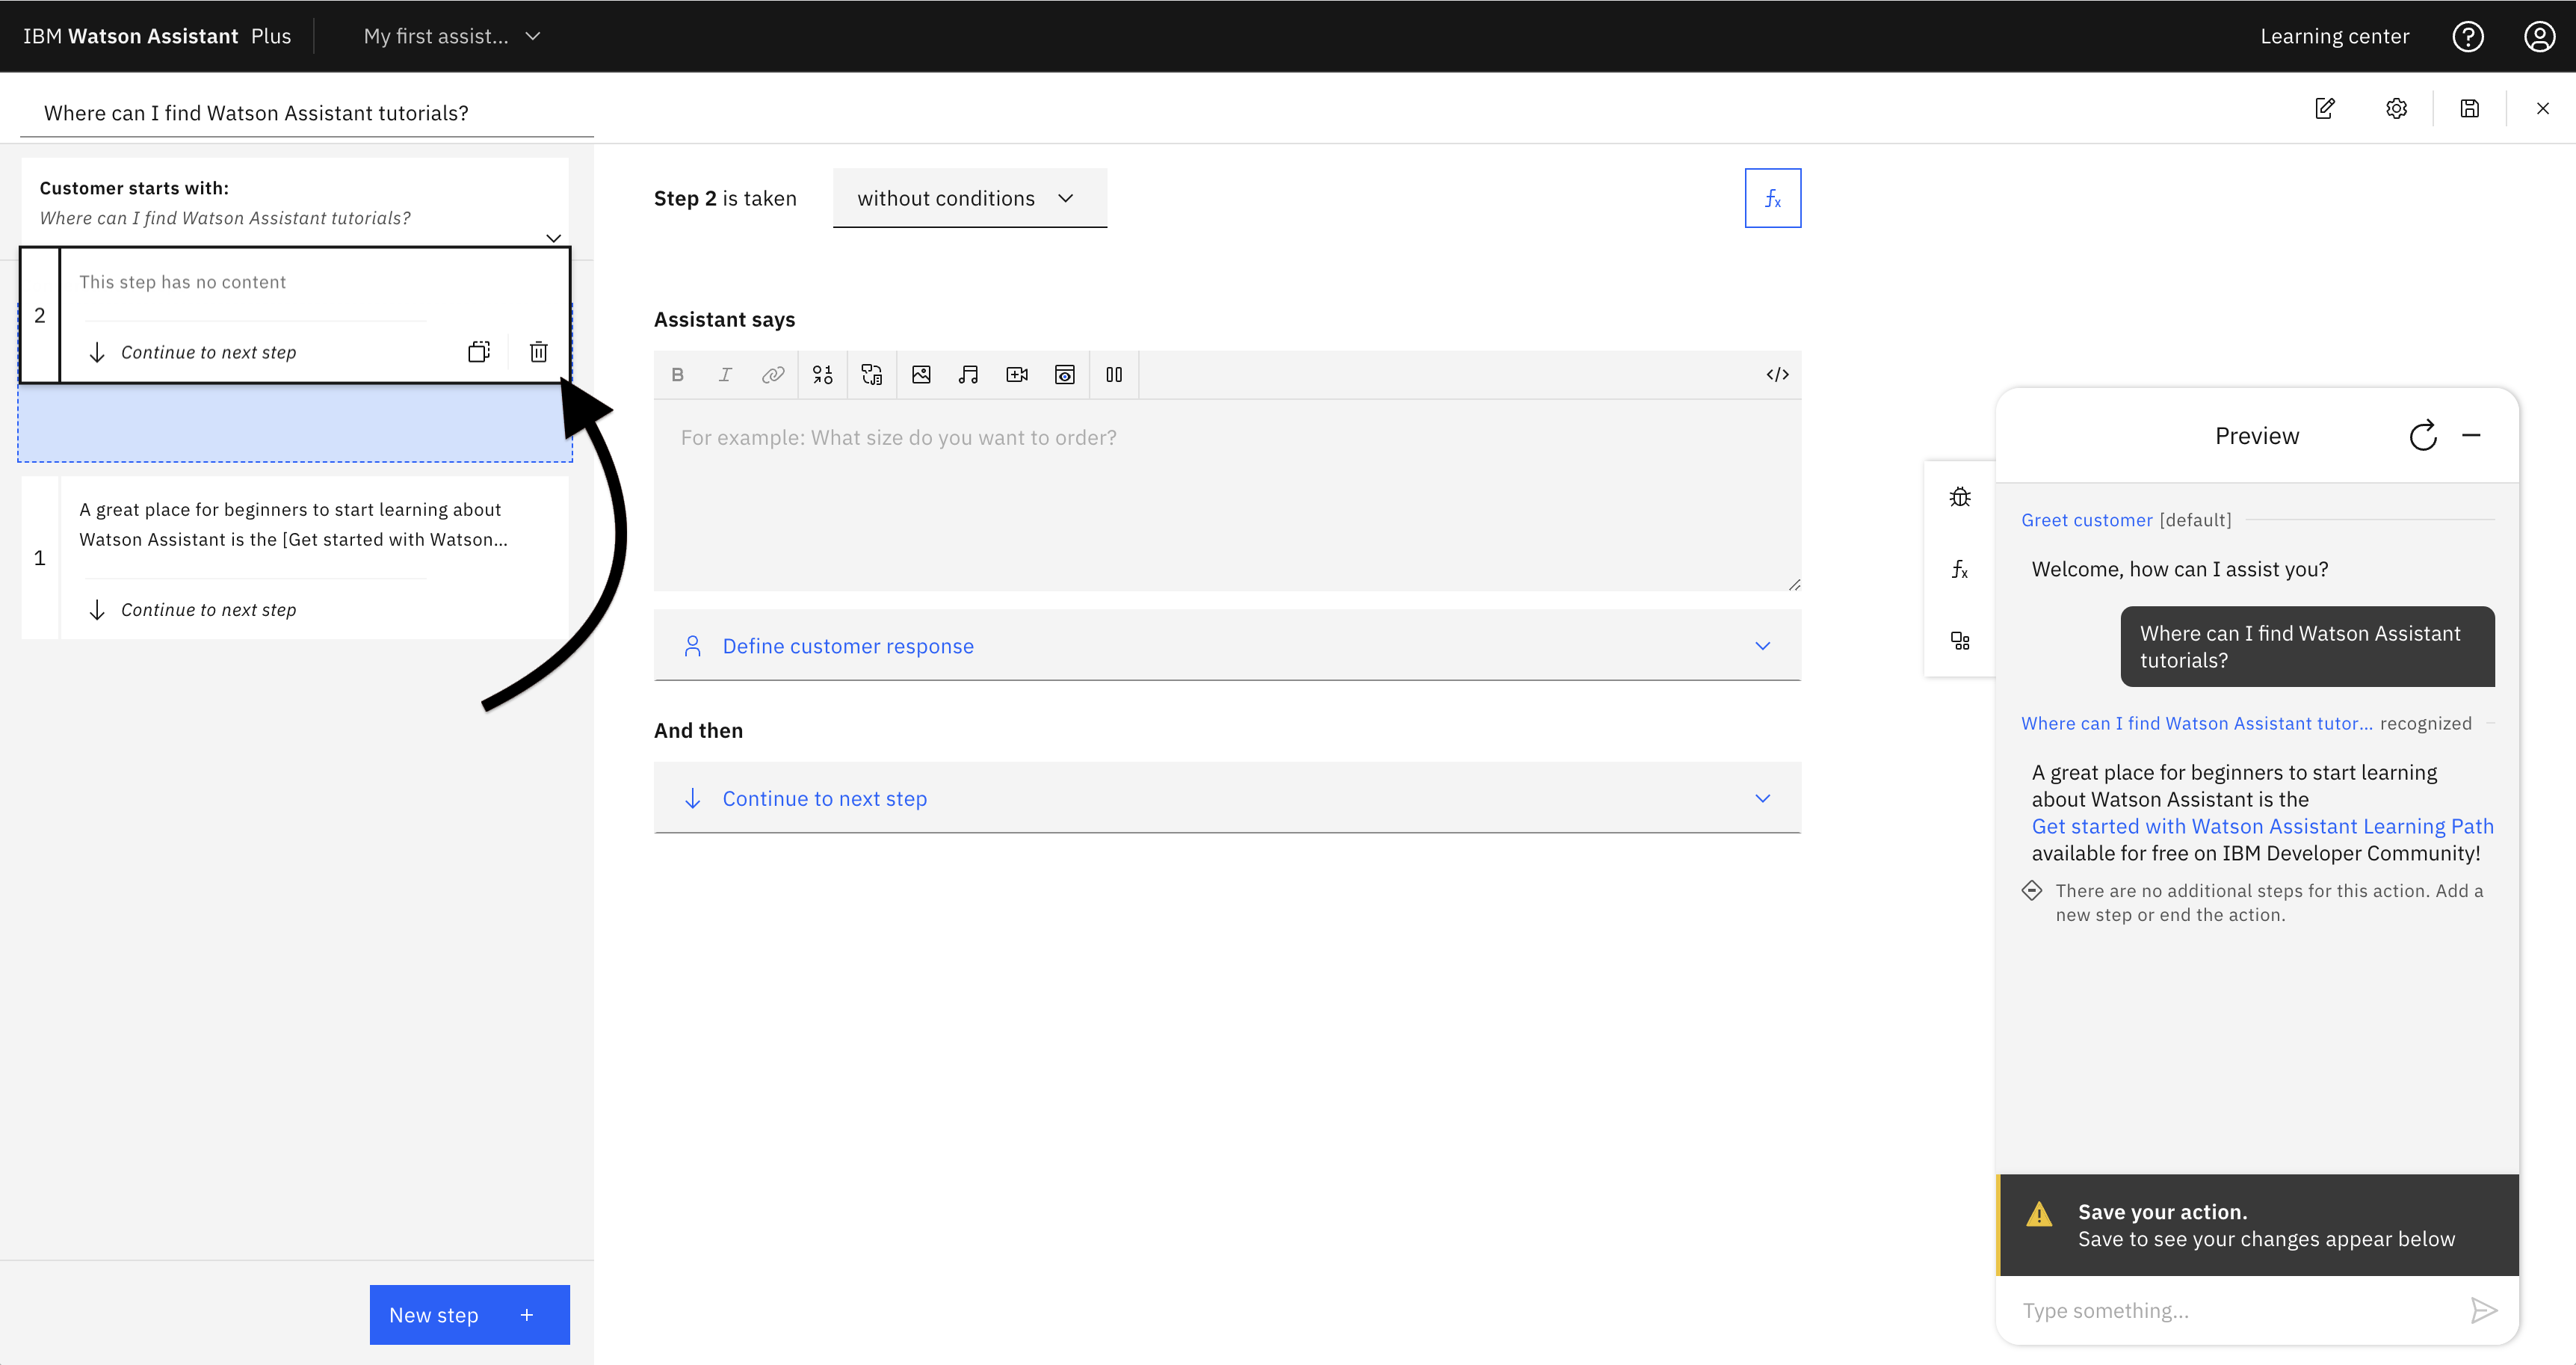Click the New step button
The height and width of the screenshot is (1365, 2576).
tap(470, 1315)
